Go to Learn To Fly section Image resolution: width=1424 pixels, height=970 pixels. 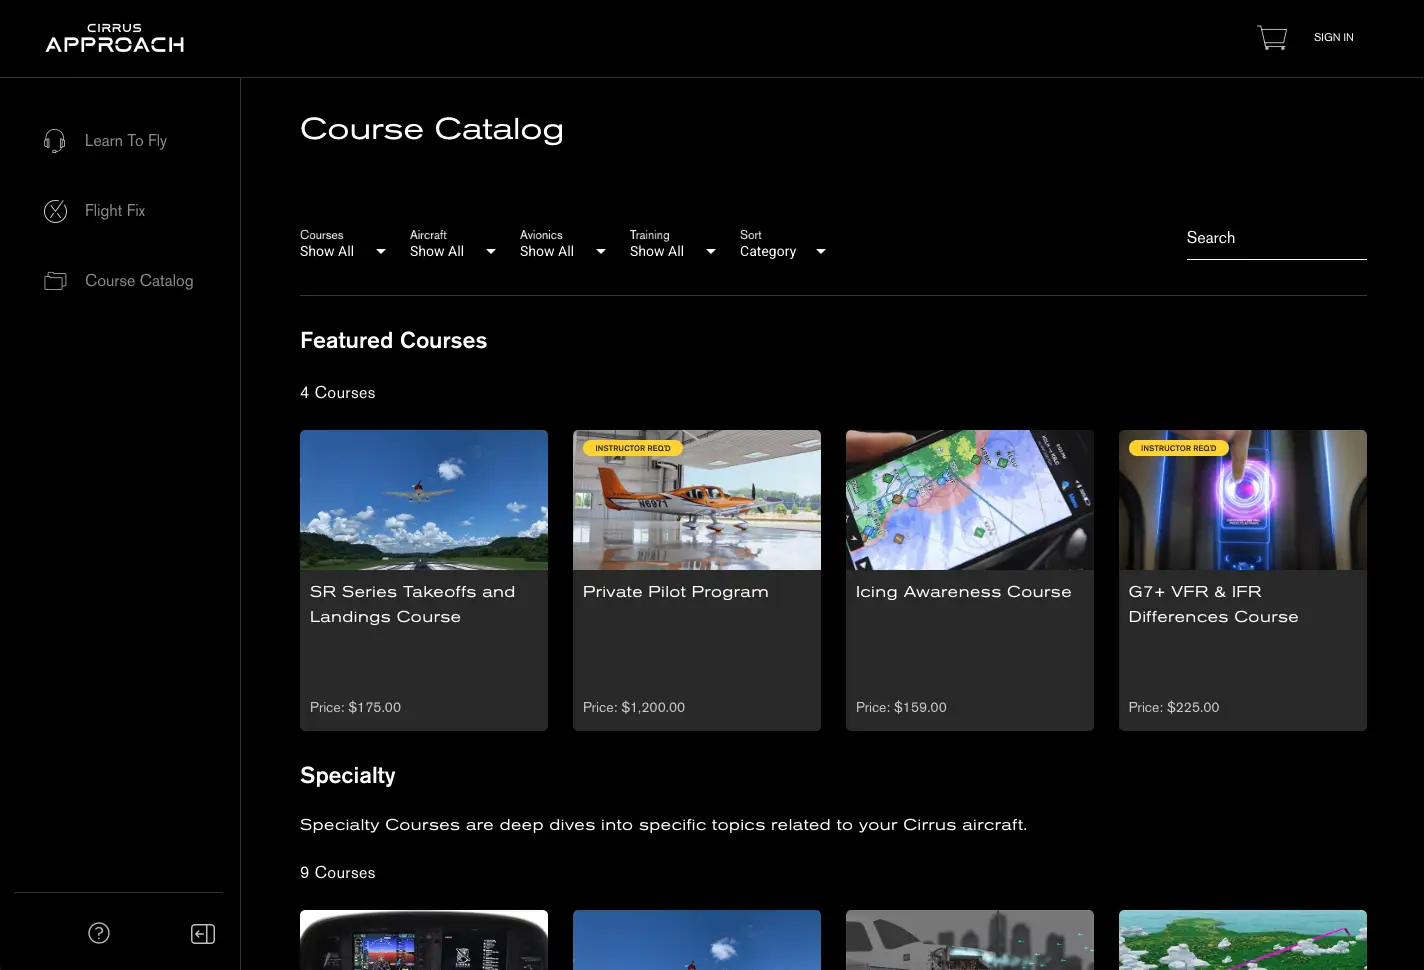[x=126, y=141]
